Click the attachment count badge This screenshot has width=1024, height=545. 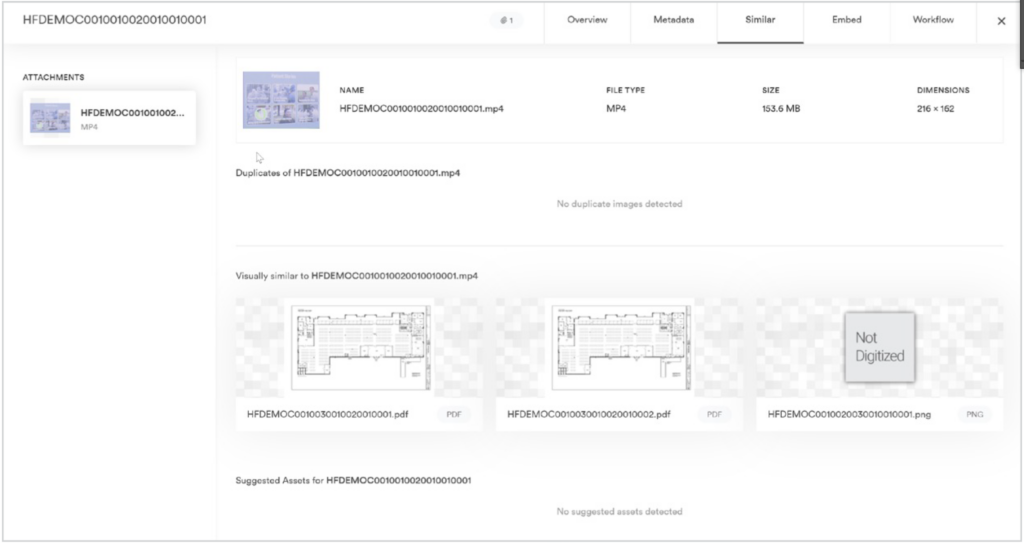pos(506,20)
